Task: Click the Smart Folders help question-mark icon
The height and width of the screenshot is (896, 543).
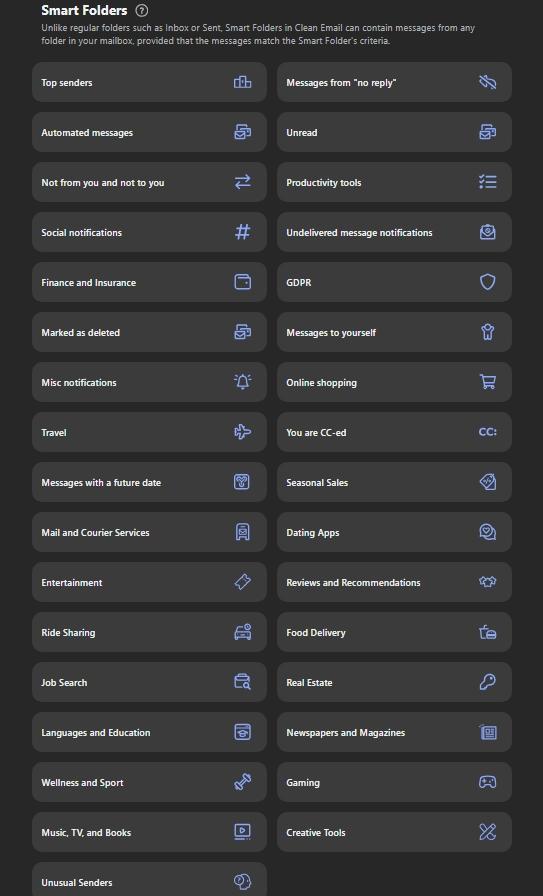Action: (x=142, y=10)
